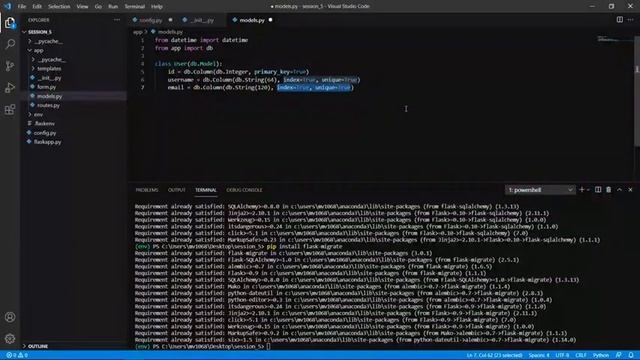Viewport: 640px width, 360px height.
Task: Open form.py in the explorer
Action: pos(47,87)
